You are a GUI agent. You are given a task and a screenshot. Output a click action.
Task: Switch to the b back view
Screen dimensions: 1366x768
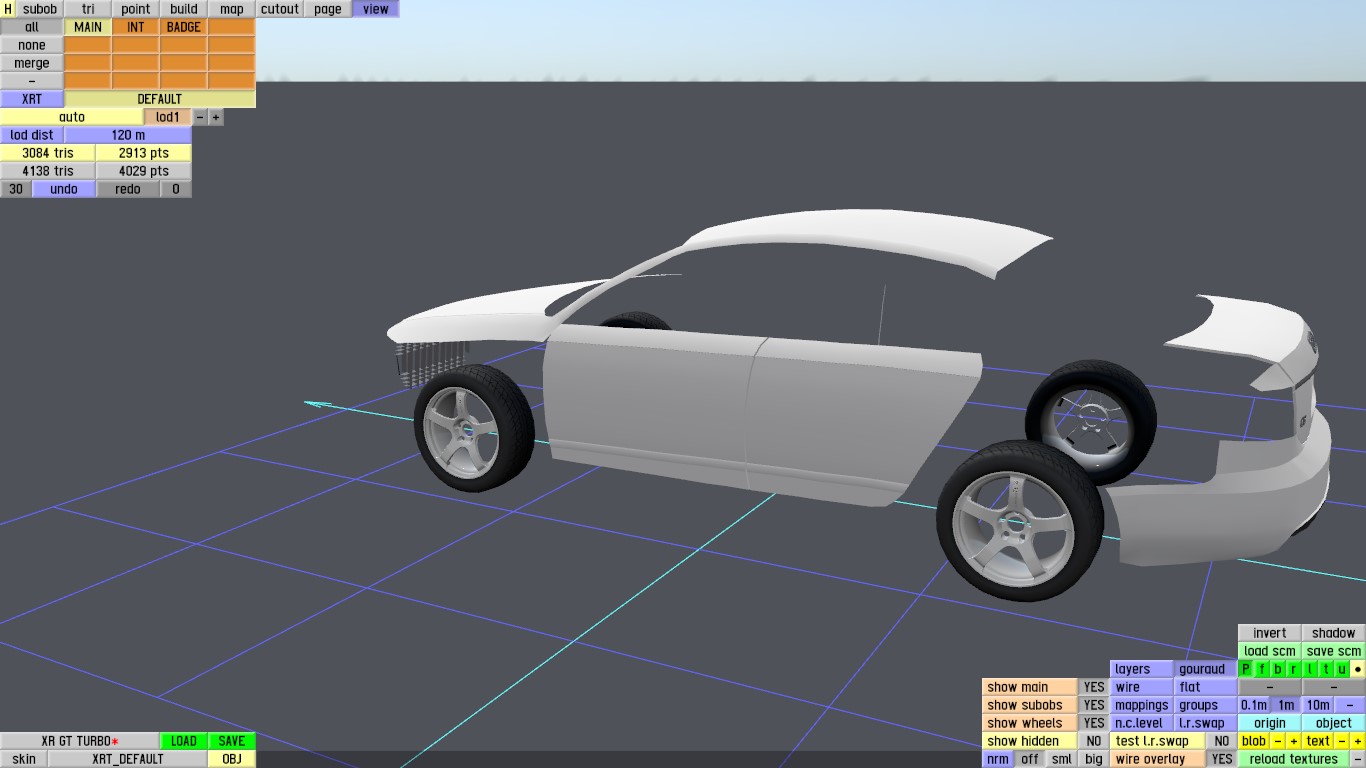click(x=1278, y=669)
